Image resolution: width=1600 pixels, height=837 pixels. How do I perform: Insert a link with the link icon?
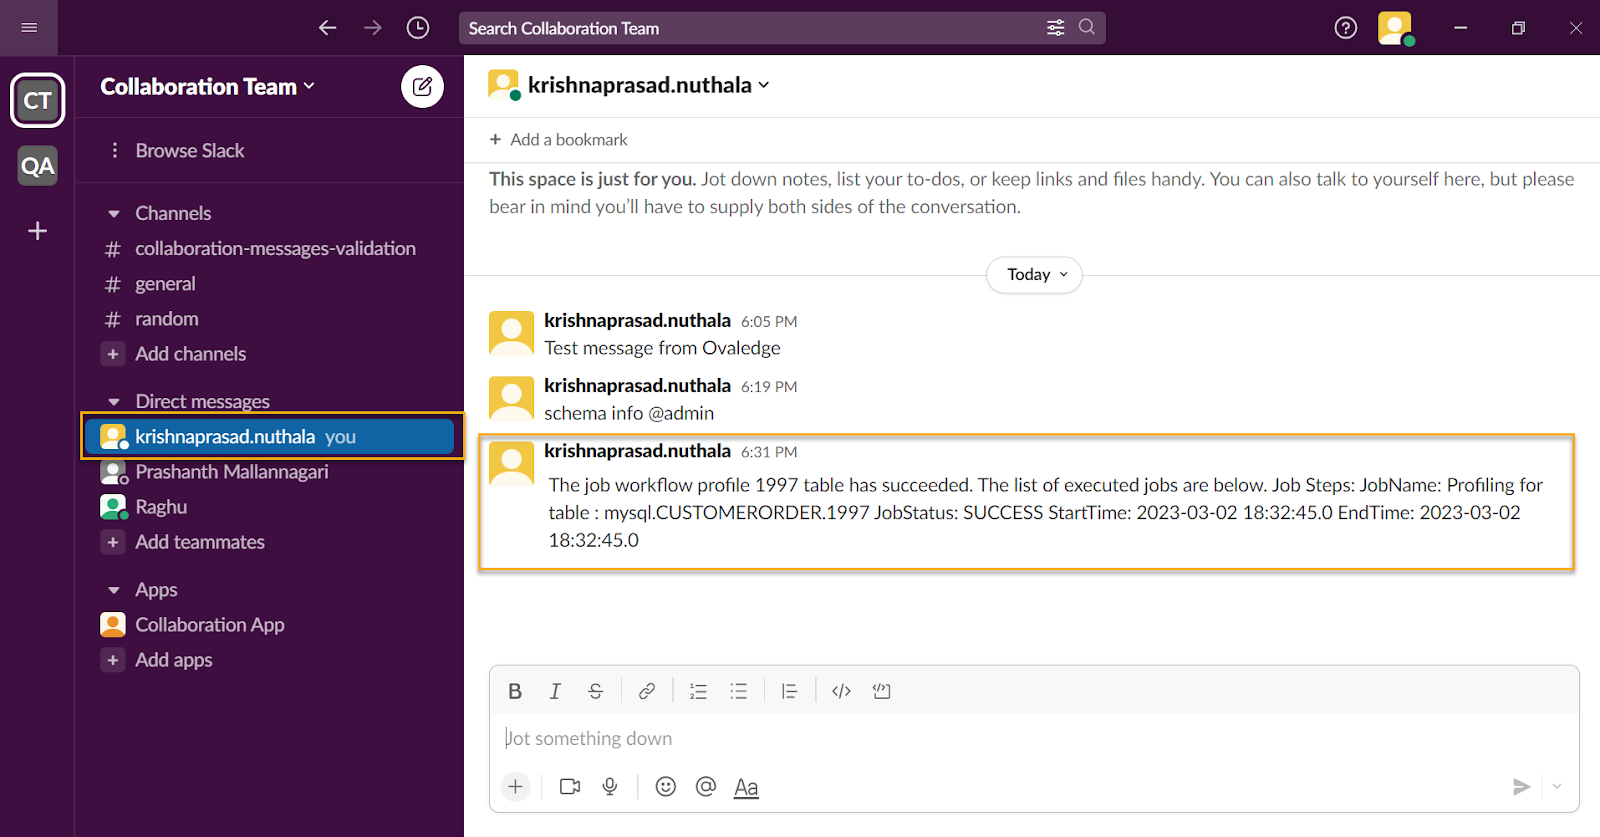[647, 691]
